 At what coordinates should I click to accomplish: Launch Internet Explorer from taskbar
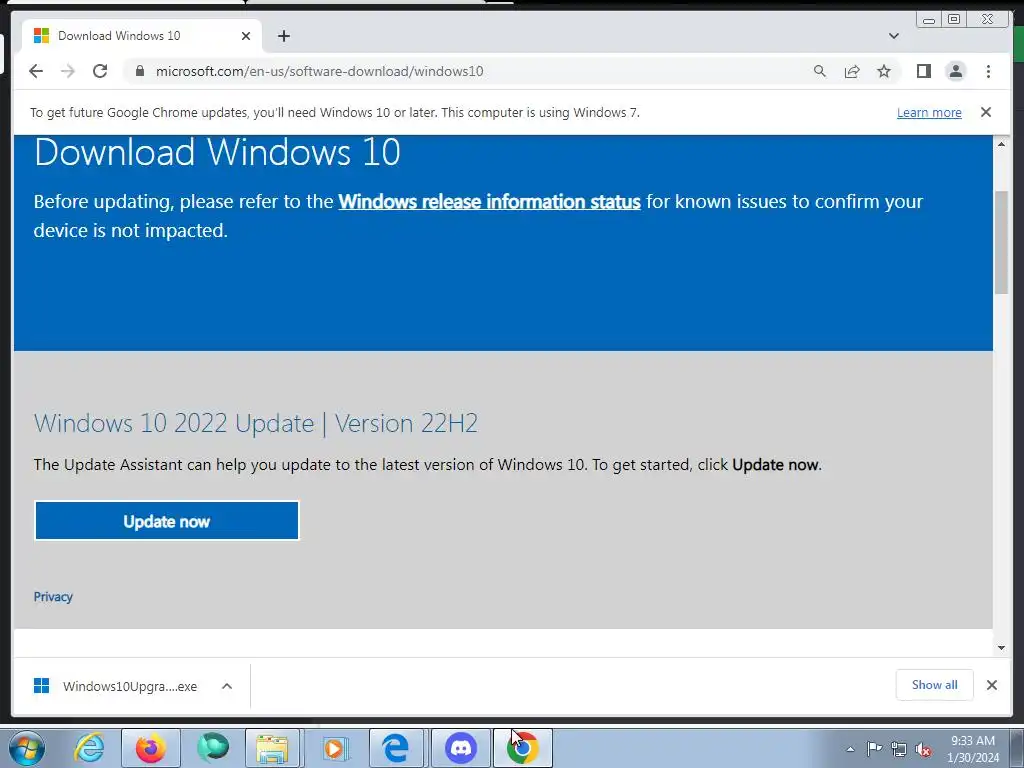point(89,748)
